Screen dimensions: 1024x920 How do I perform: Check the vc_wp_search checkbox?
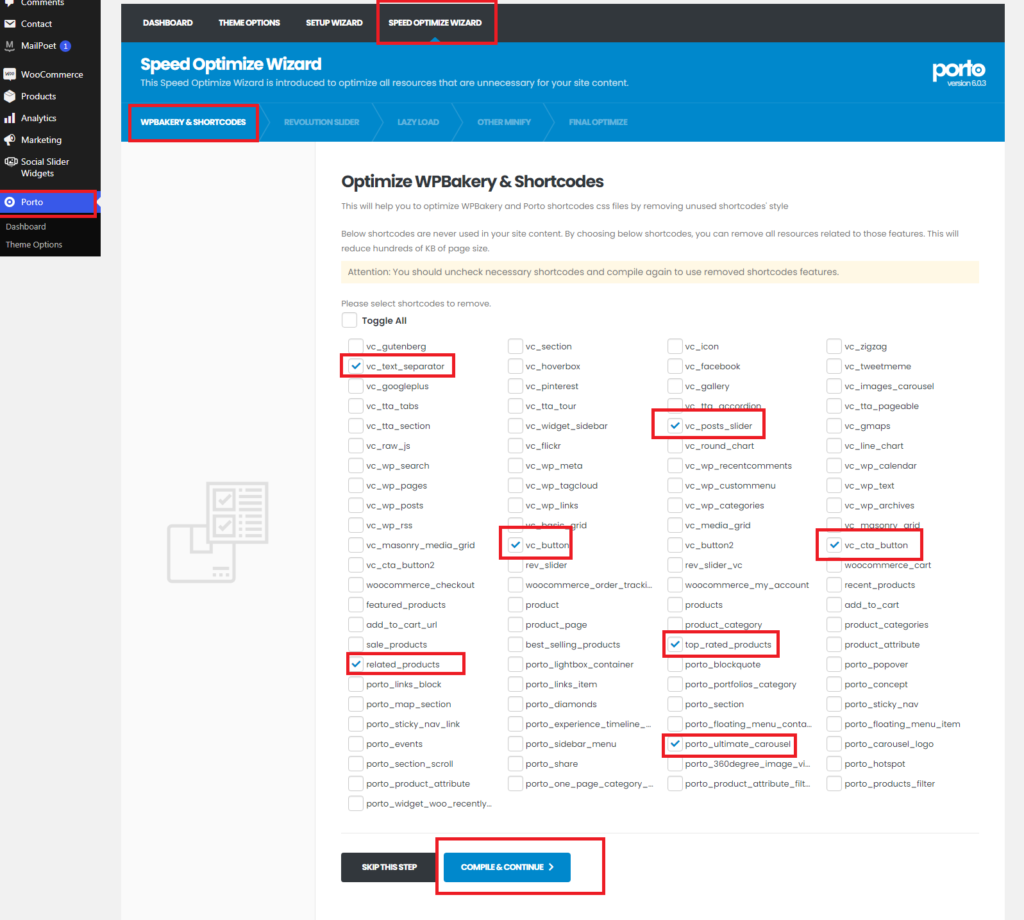355,466
